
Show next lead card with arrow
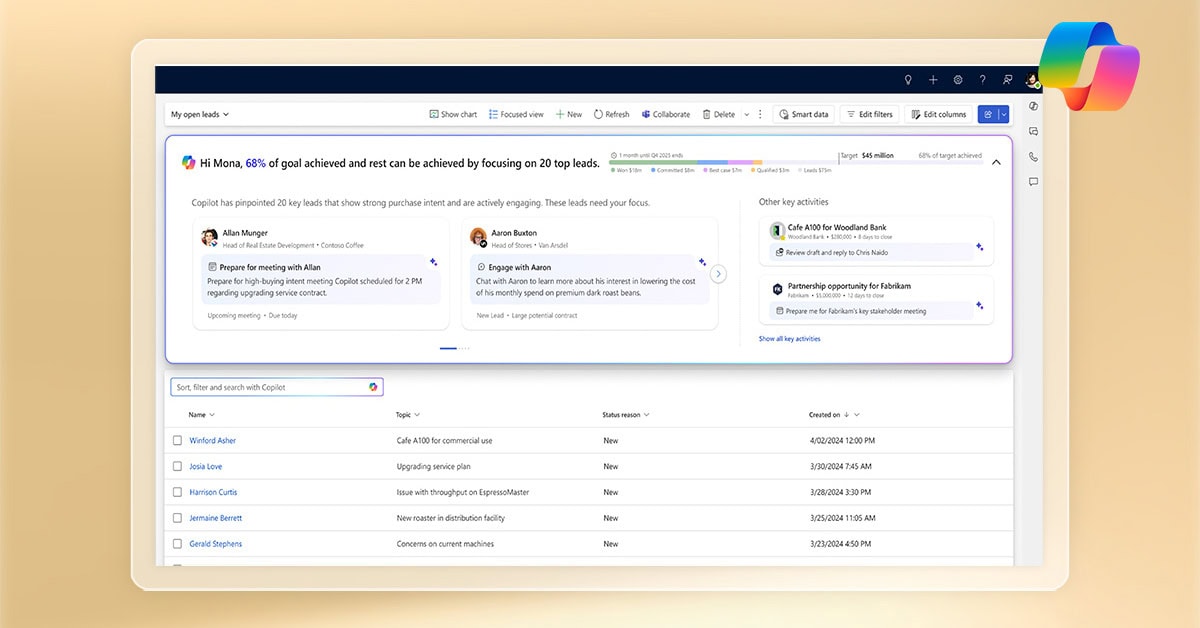[718, 273]
